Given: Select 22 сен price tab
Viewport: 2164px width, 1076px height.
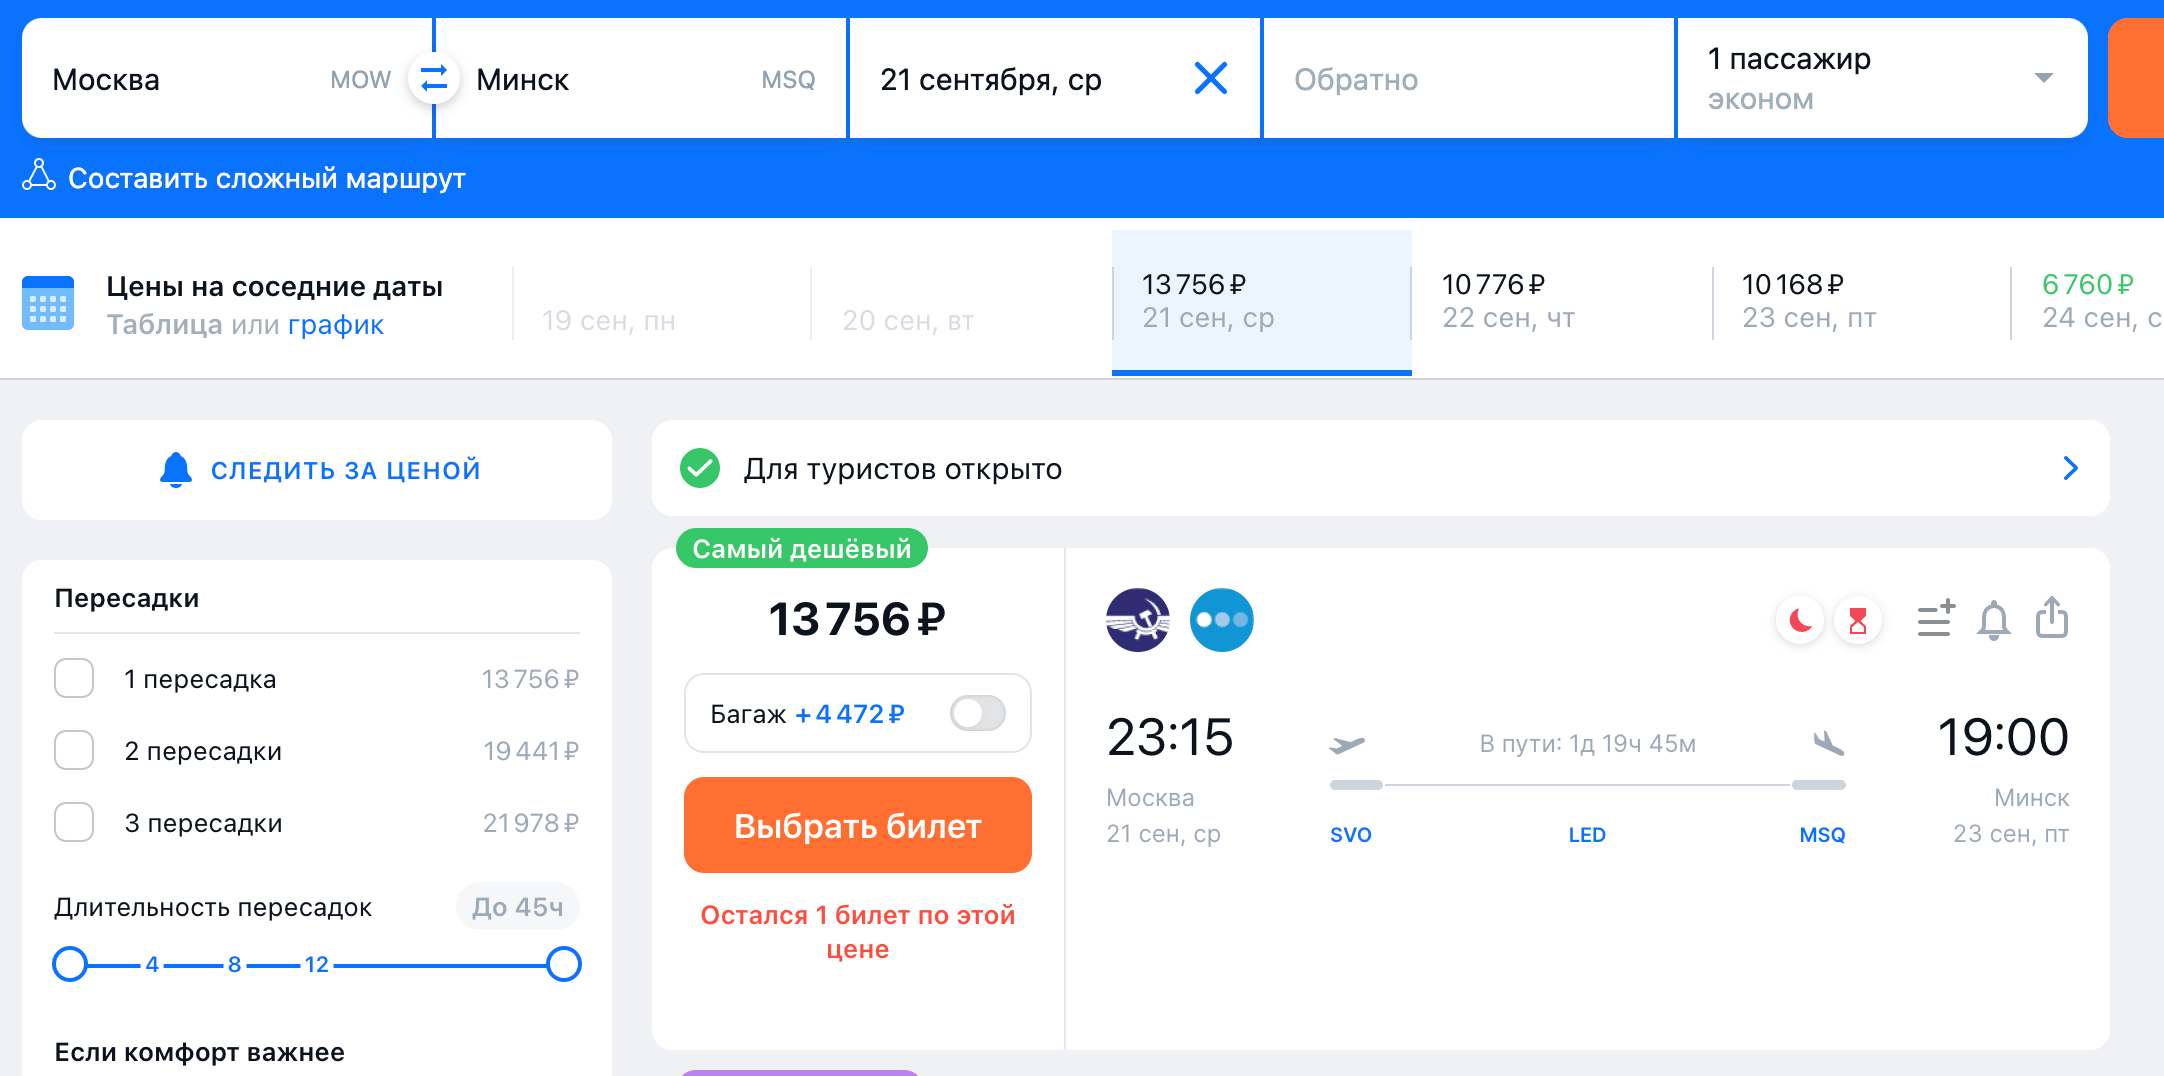Looking at the screenshot, I should pyautogui.click(x=1560, y=302).
